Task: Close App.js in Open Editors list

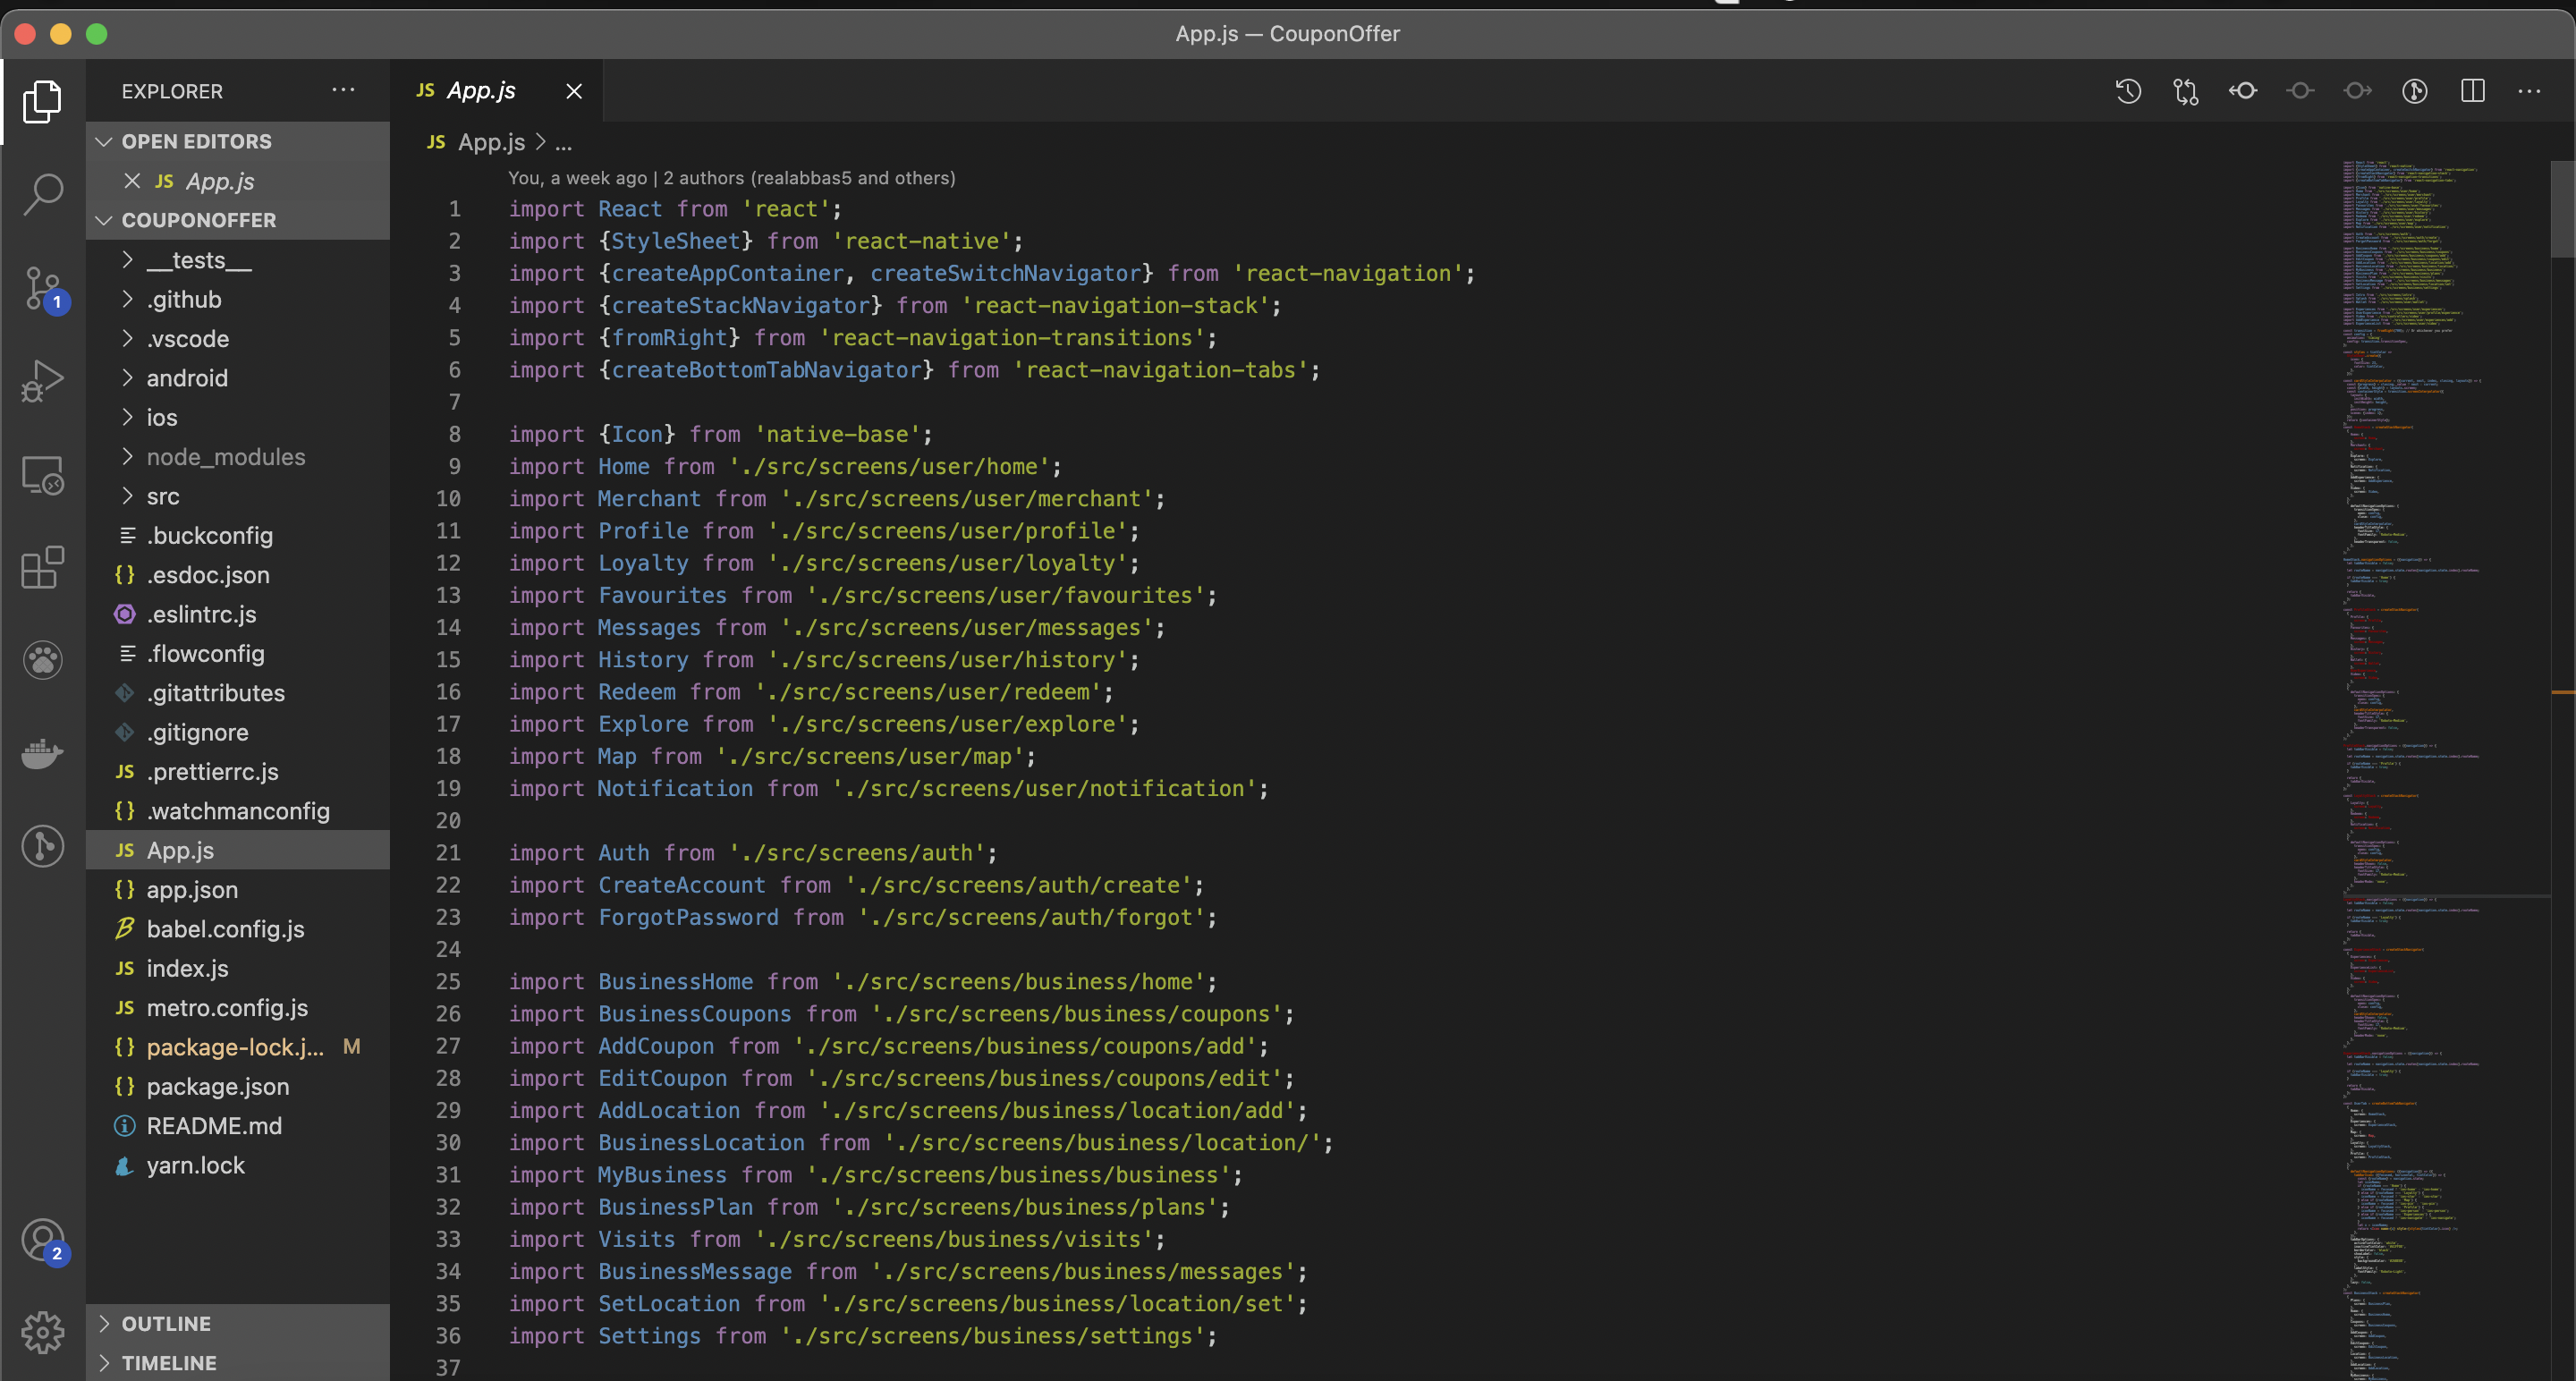Action: (x=132, y=181)
